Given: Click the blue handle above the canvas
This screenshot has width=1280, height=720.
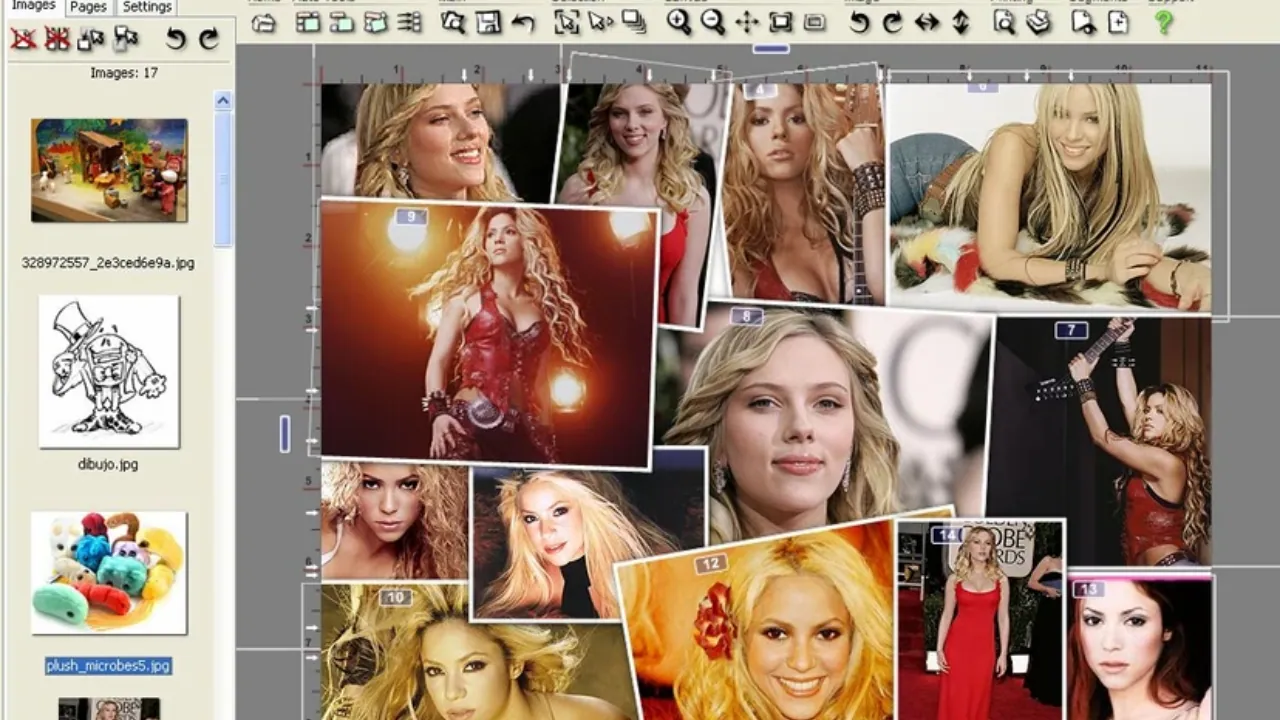Looking at the screenshot, I should coord(771,48).
